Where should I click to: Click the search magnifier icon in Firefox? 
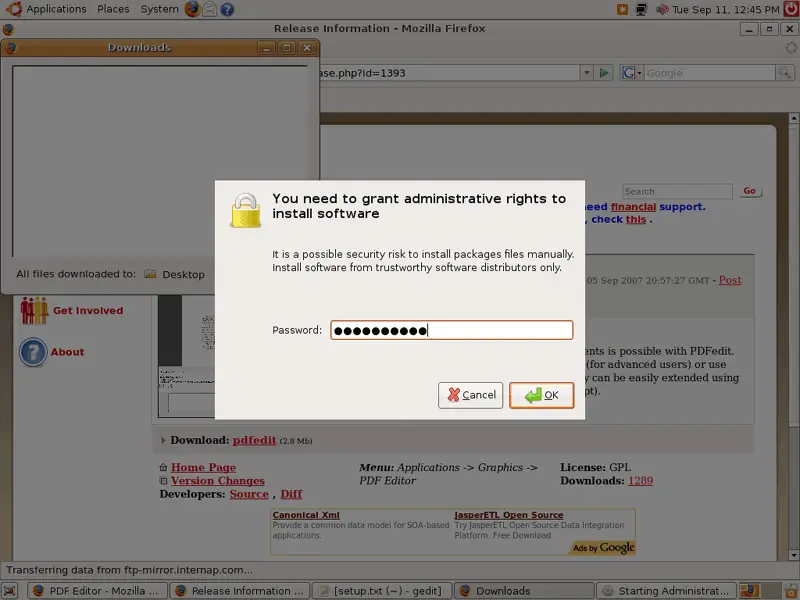click(x=784, y=73)
